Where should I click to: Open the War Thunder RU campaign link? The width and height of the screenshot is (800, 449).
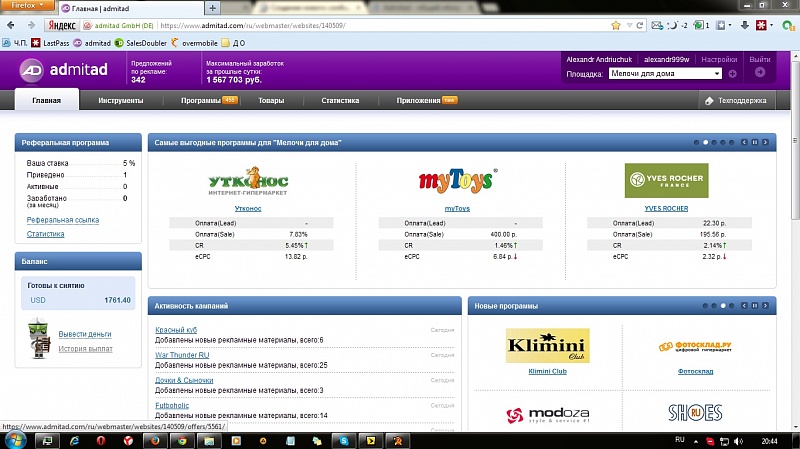(x=182, y=354)
